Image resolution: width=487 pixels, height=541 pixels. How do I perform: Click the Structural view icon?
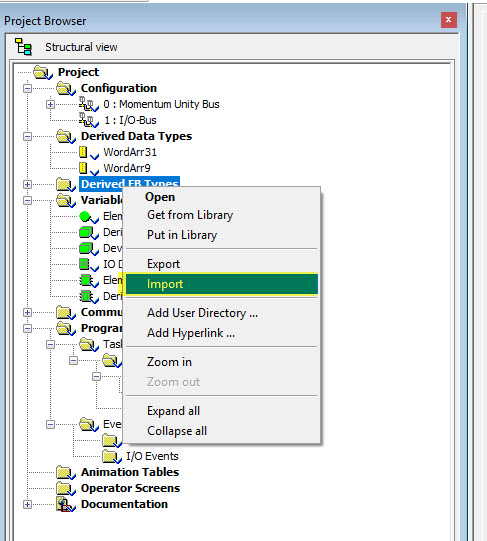click(23, 47)
